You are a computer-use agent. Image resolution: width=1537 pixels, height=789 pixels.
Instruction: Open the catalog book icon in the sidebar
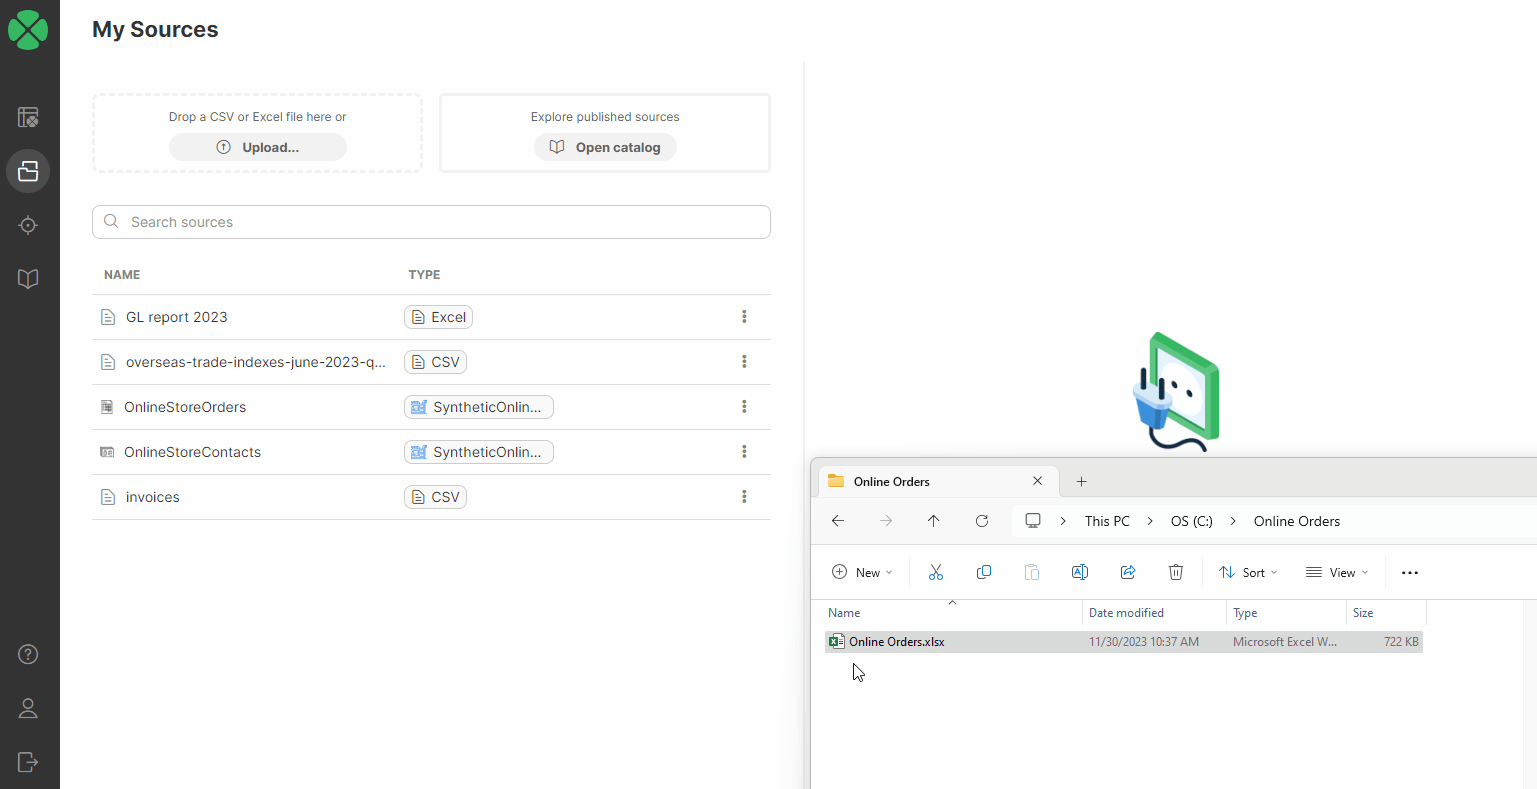click(x=27, y=278)
